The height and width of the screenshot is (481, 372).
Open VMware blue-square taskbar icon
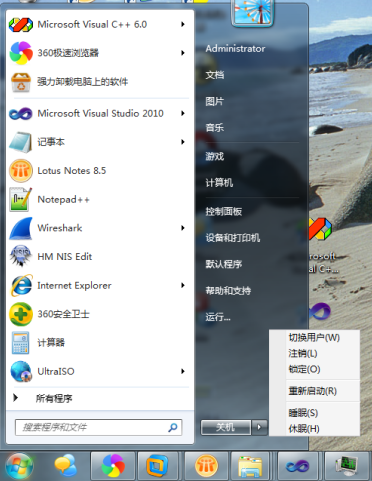pyautogui.click(x=157, y=466)
